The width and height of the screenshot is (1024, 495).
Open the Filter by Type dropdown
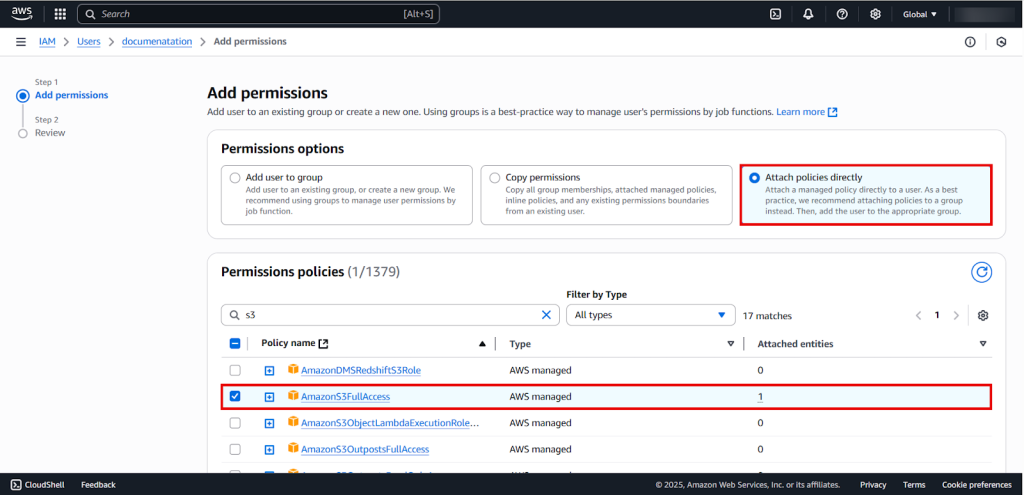click(650, 315)
